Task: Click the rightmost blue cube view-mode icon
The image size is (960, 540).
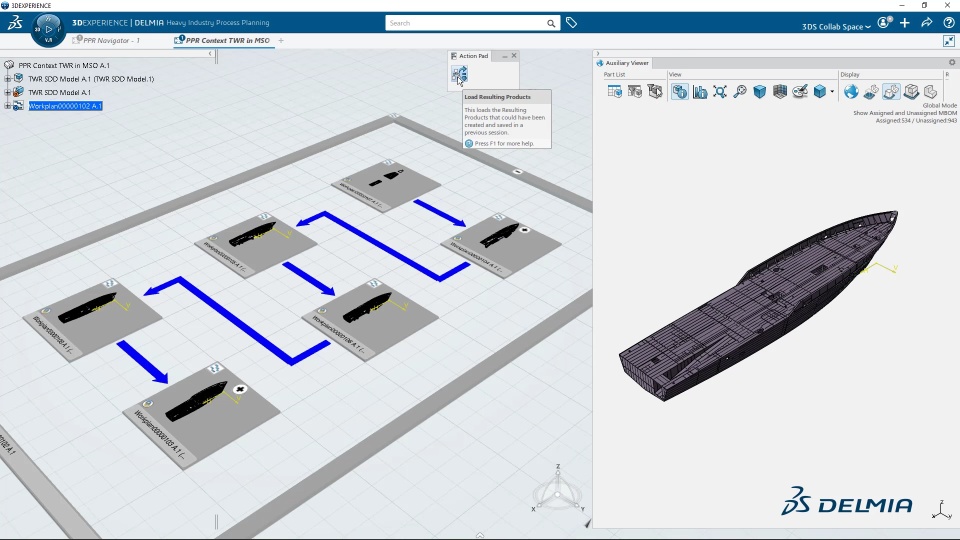Action: click(820, 91)
